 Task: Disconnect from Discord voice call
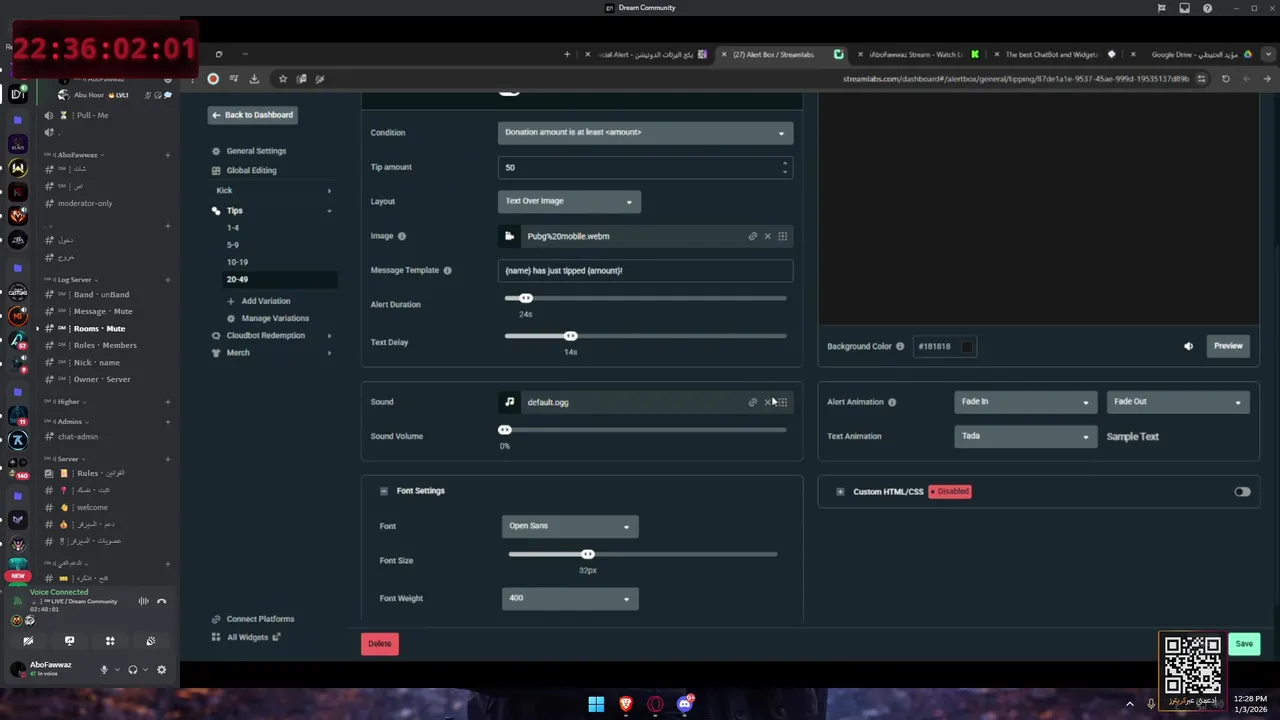pos(162,601)
